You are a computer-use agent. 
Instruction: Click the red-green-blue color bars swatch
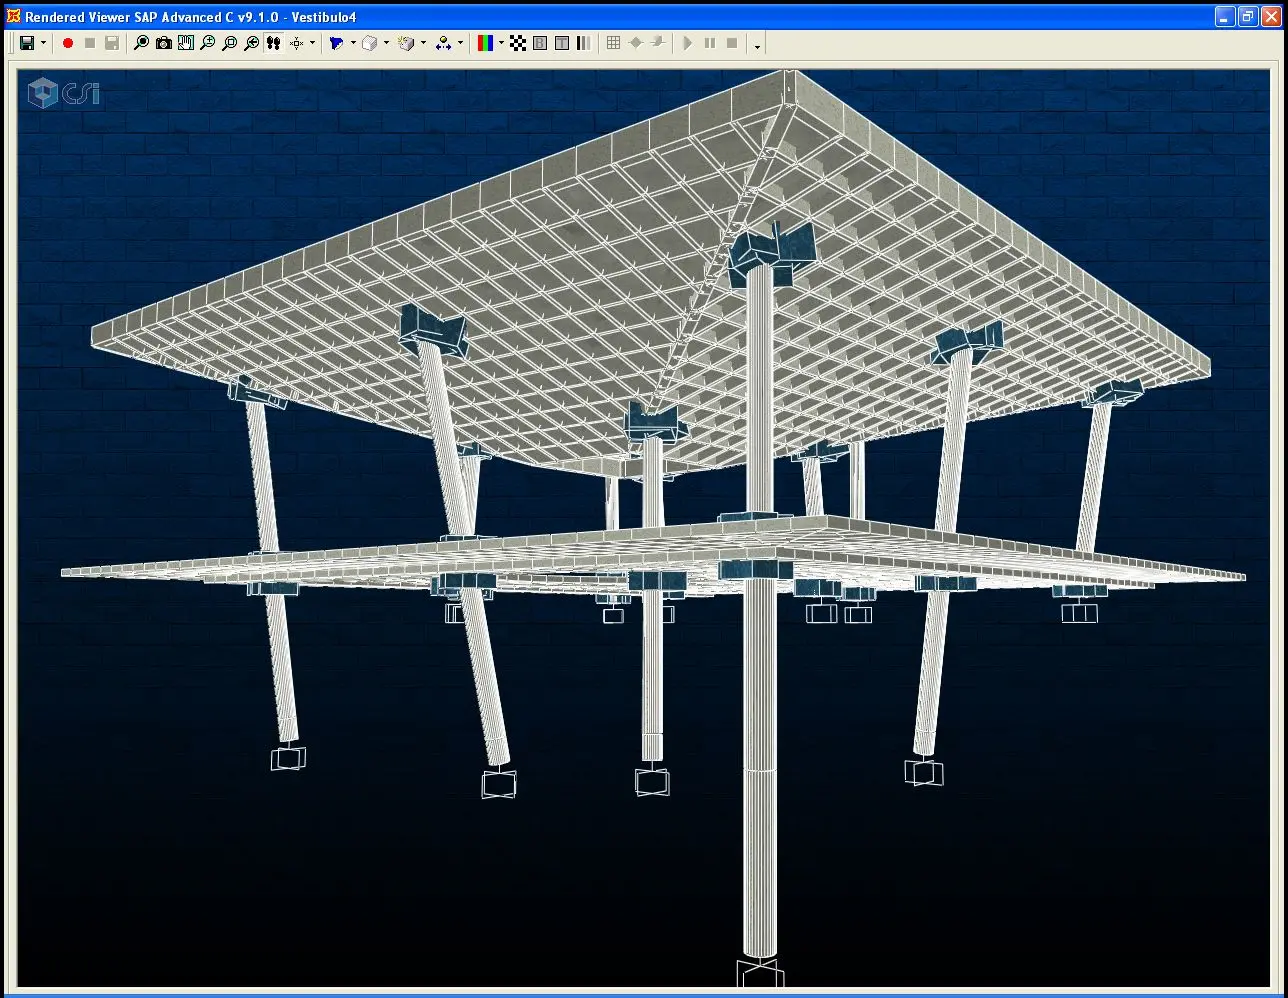click(x=485, y=43)
